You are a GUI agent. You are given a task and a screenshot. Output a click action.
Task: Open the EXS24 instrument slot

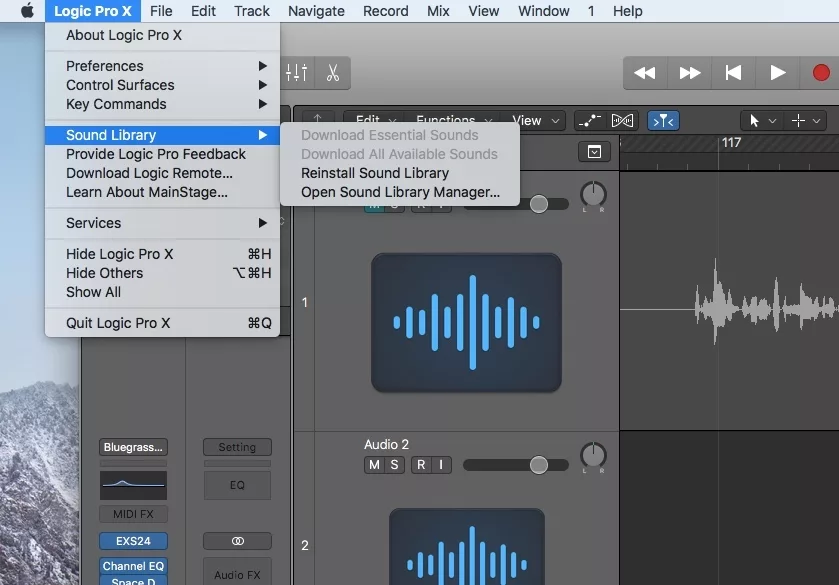132,541
